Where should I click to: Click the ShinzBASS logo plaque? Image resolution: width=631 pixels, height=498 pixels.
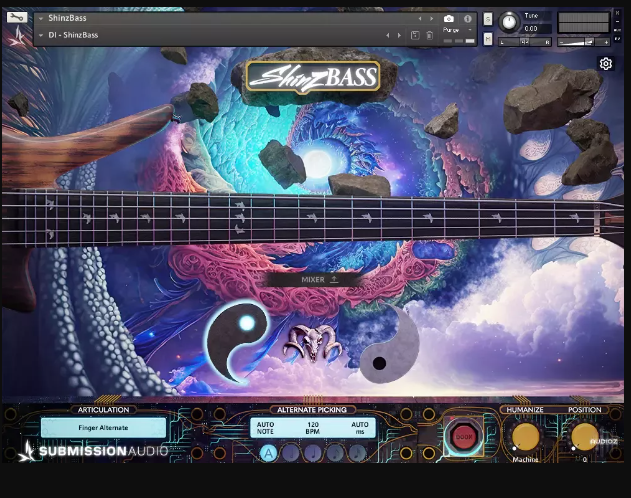[313, 77]
